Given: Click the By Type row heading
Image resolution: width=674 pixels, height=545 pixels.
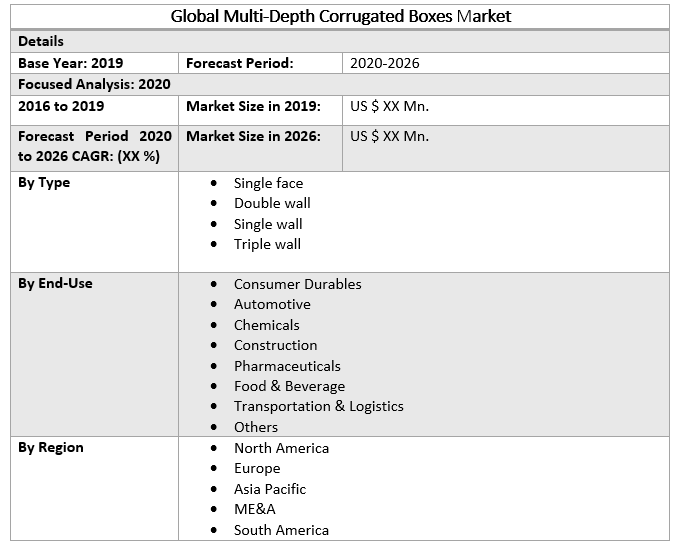Looking at the screenshot, I should [x=44, y=183].
